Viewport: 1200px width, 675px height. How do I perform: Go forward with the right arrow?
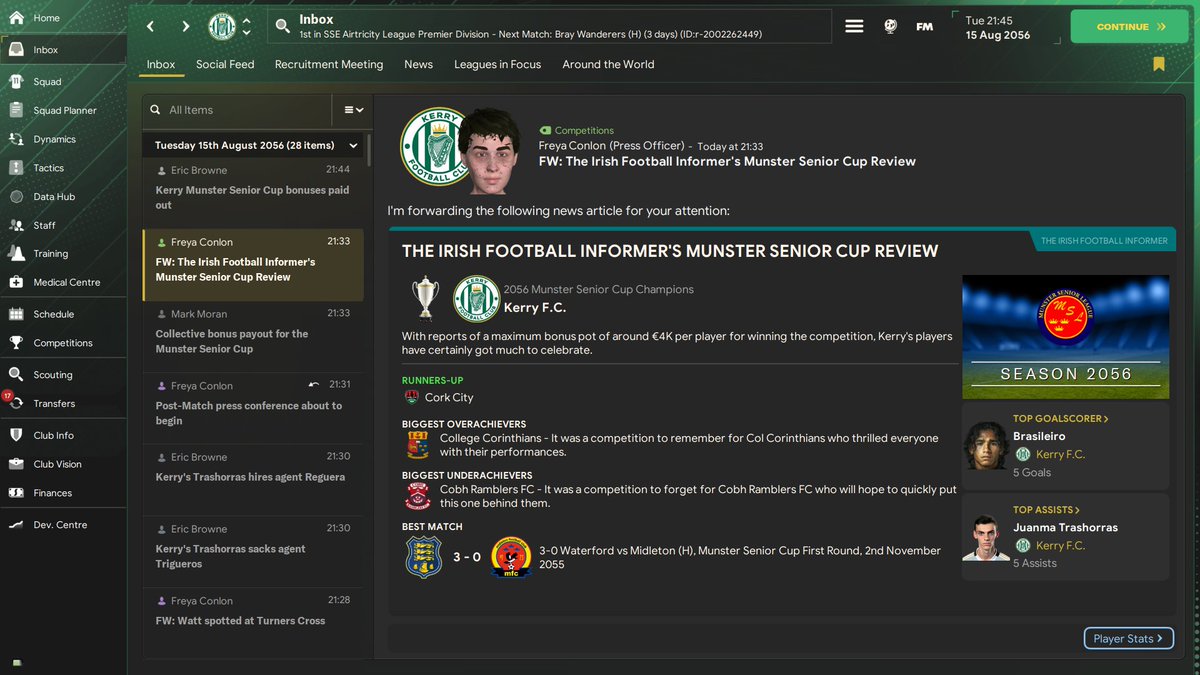click(186, 26)
